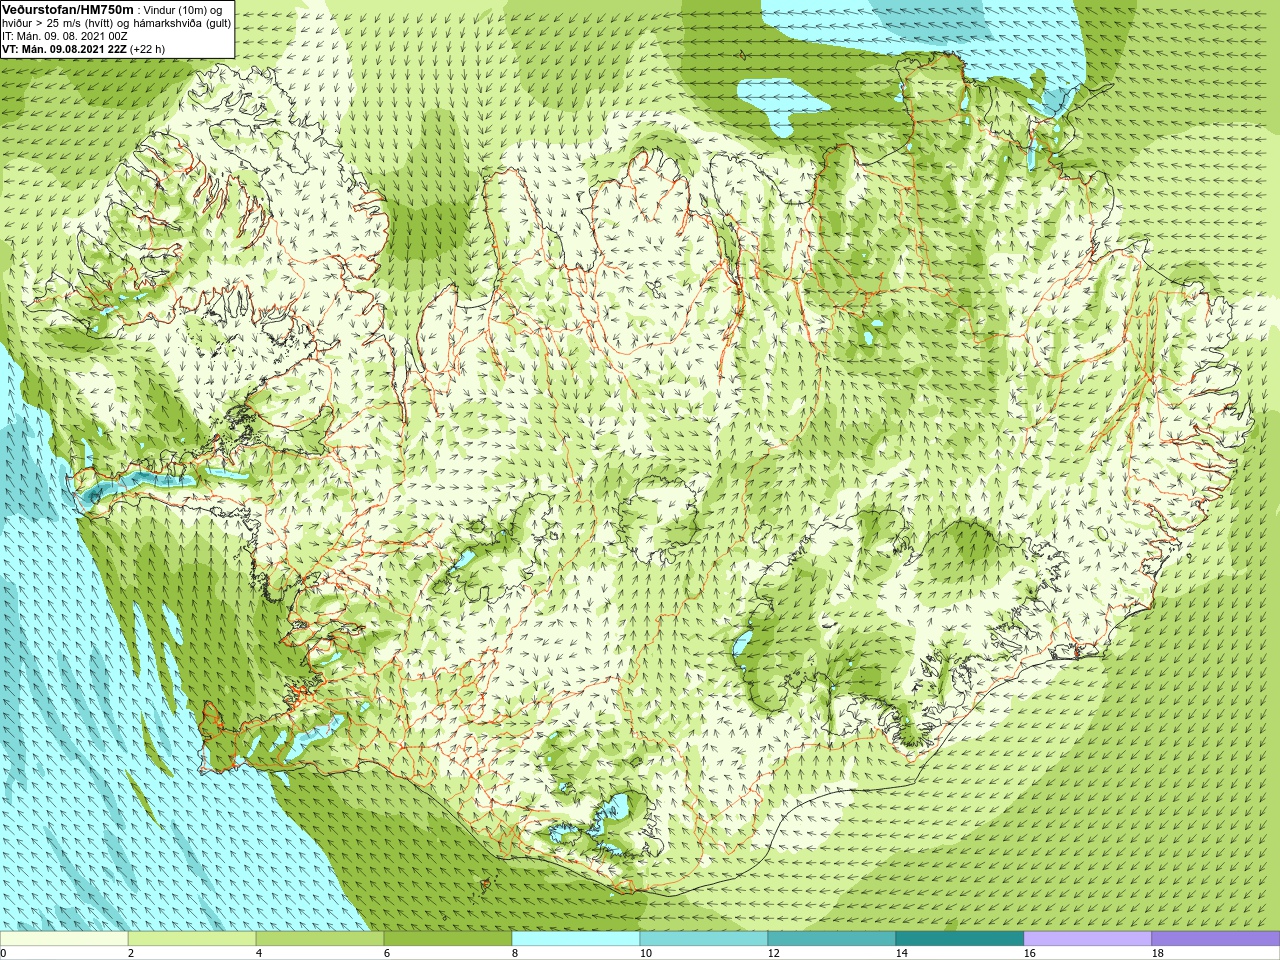Click the 6–8 m/s darker green legend swatch
Viewport: 1280px width, 960px height.
[448, 939]
